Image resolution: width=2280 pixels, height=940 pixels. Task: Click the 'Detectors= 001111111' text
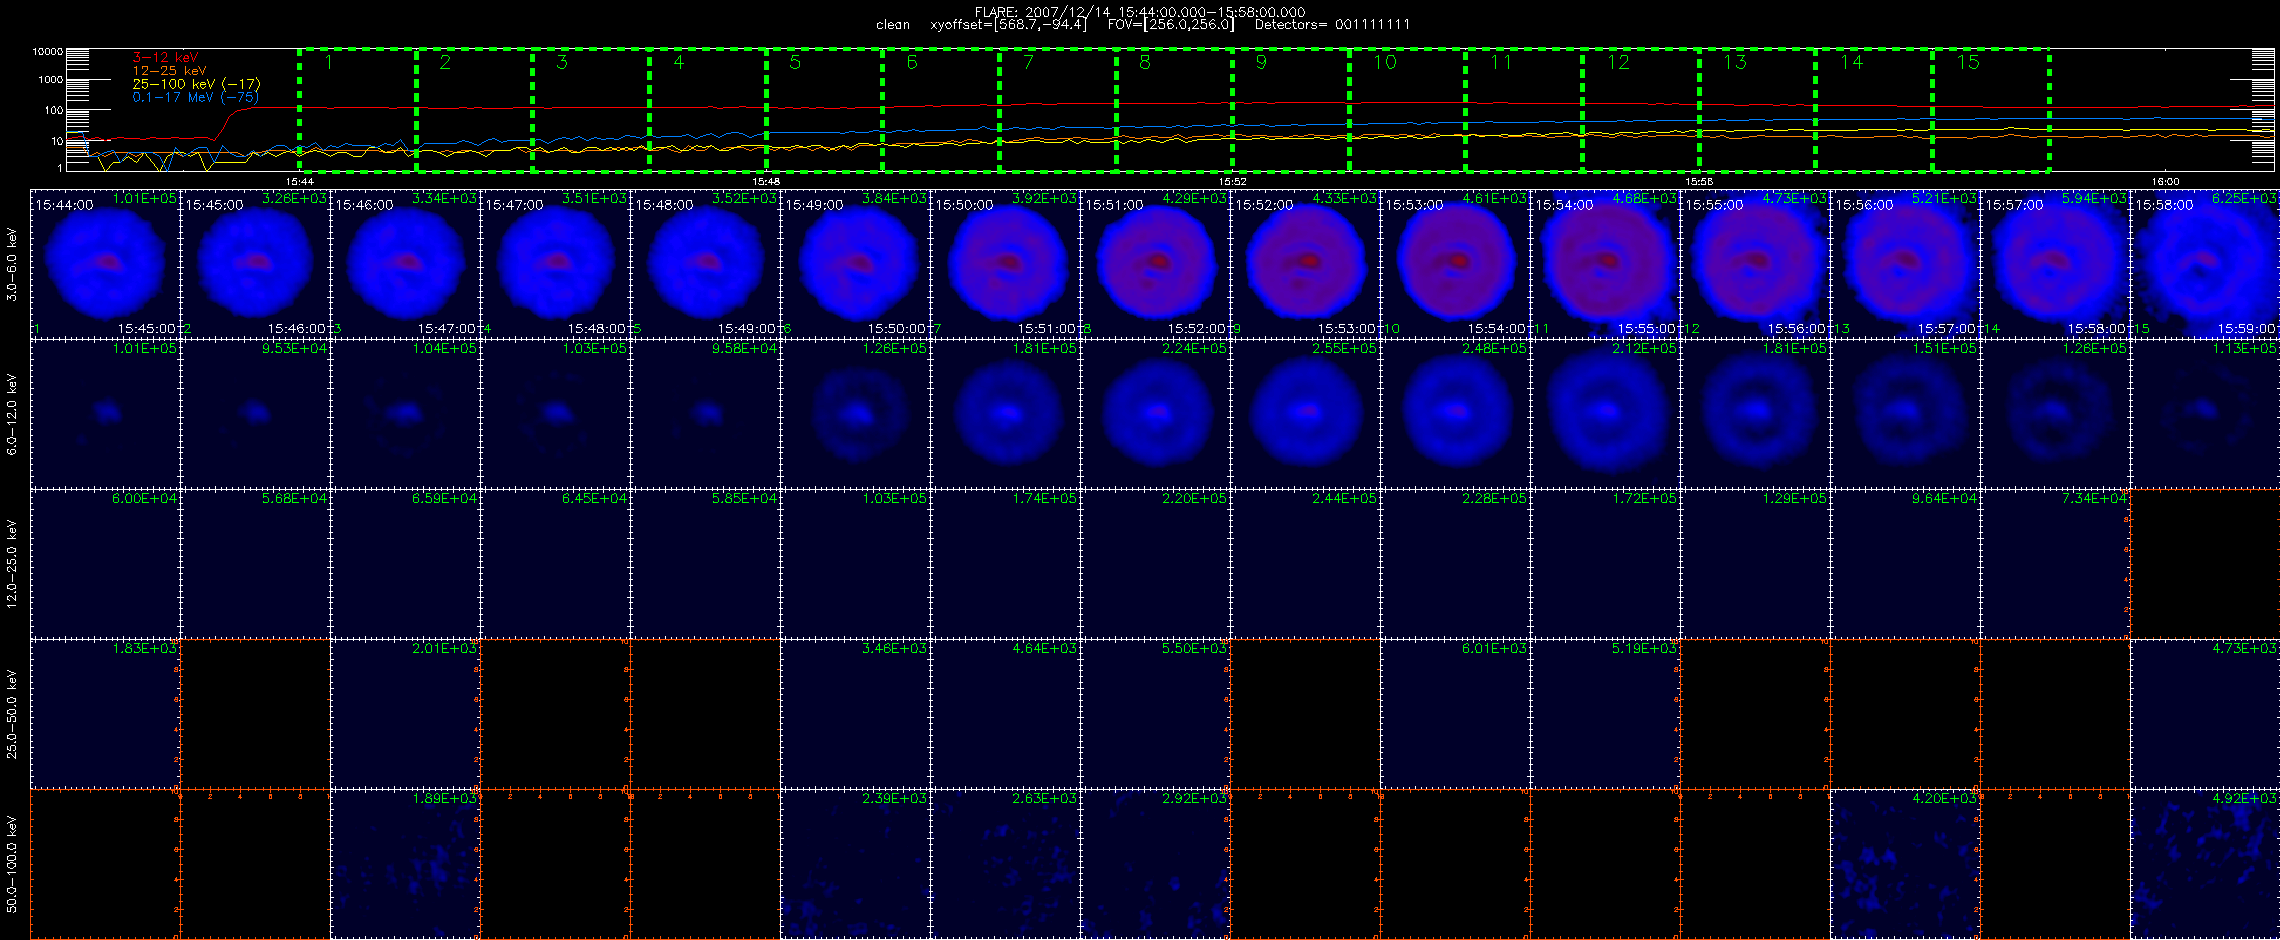1332,25
